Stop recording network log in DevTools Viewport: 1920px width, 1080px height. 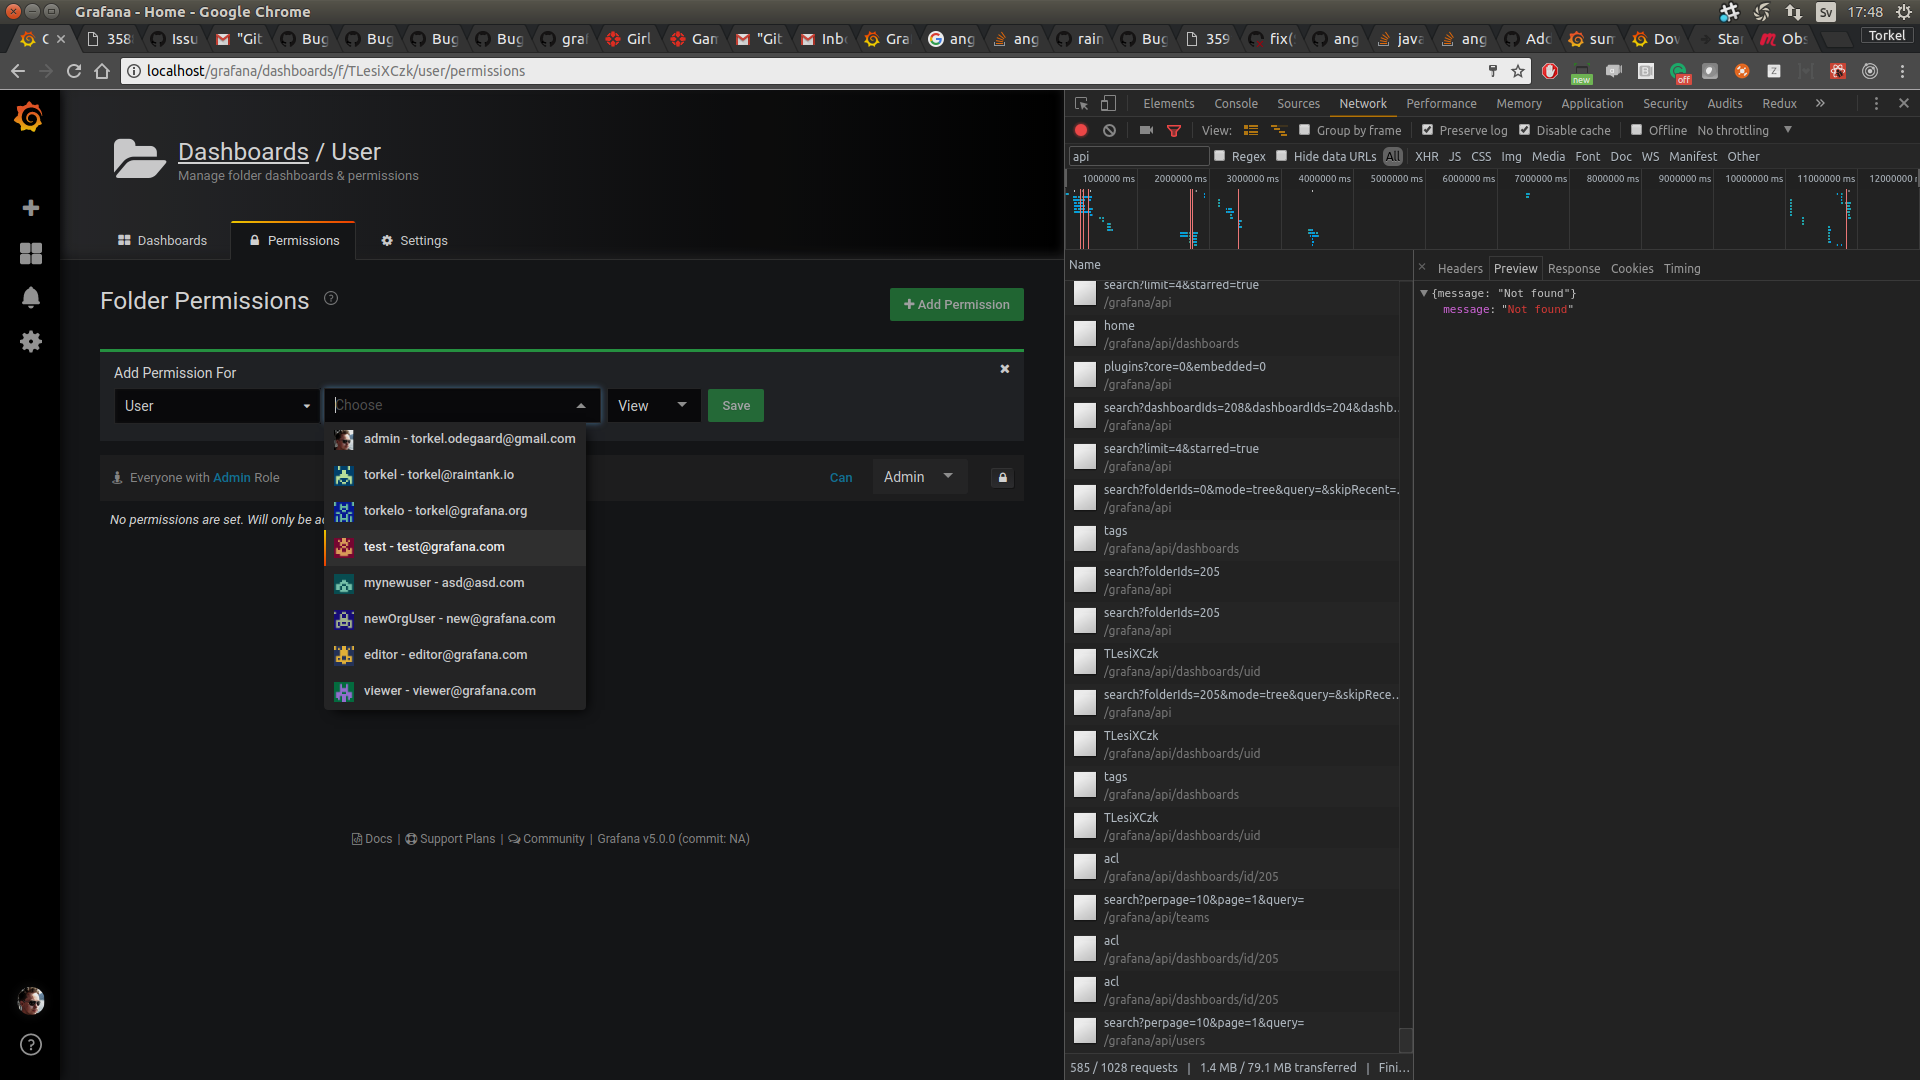1080,130
